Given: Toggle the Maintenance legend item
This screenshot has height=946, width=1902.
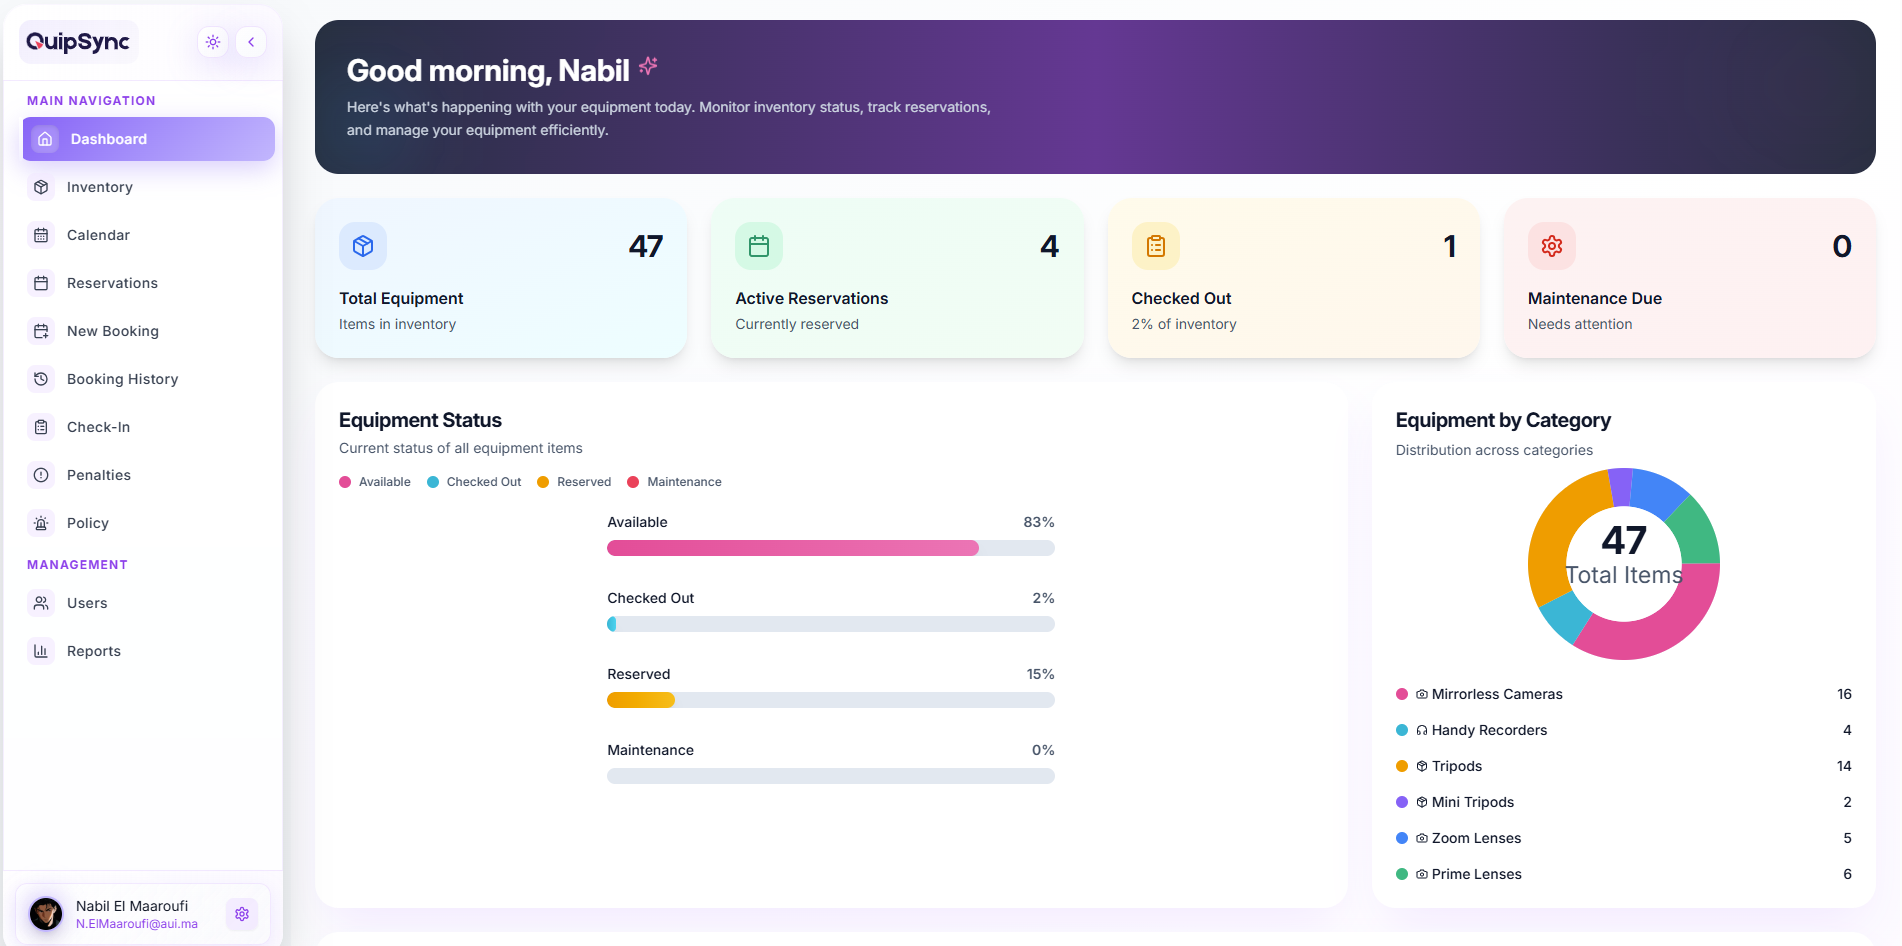Looking at the screenshot, I should pos(674,482).
